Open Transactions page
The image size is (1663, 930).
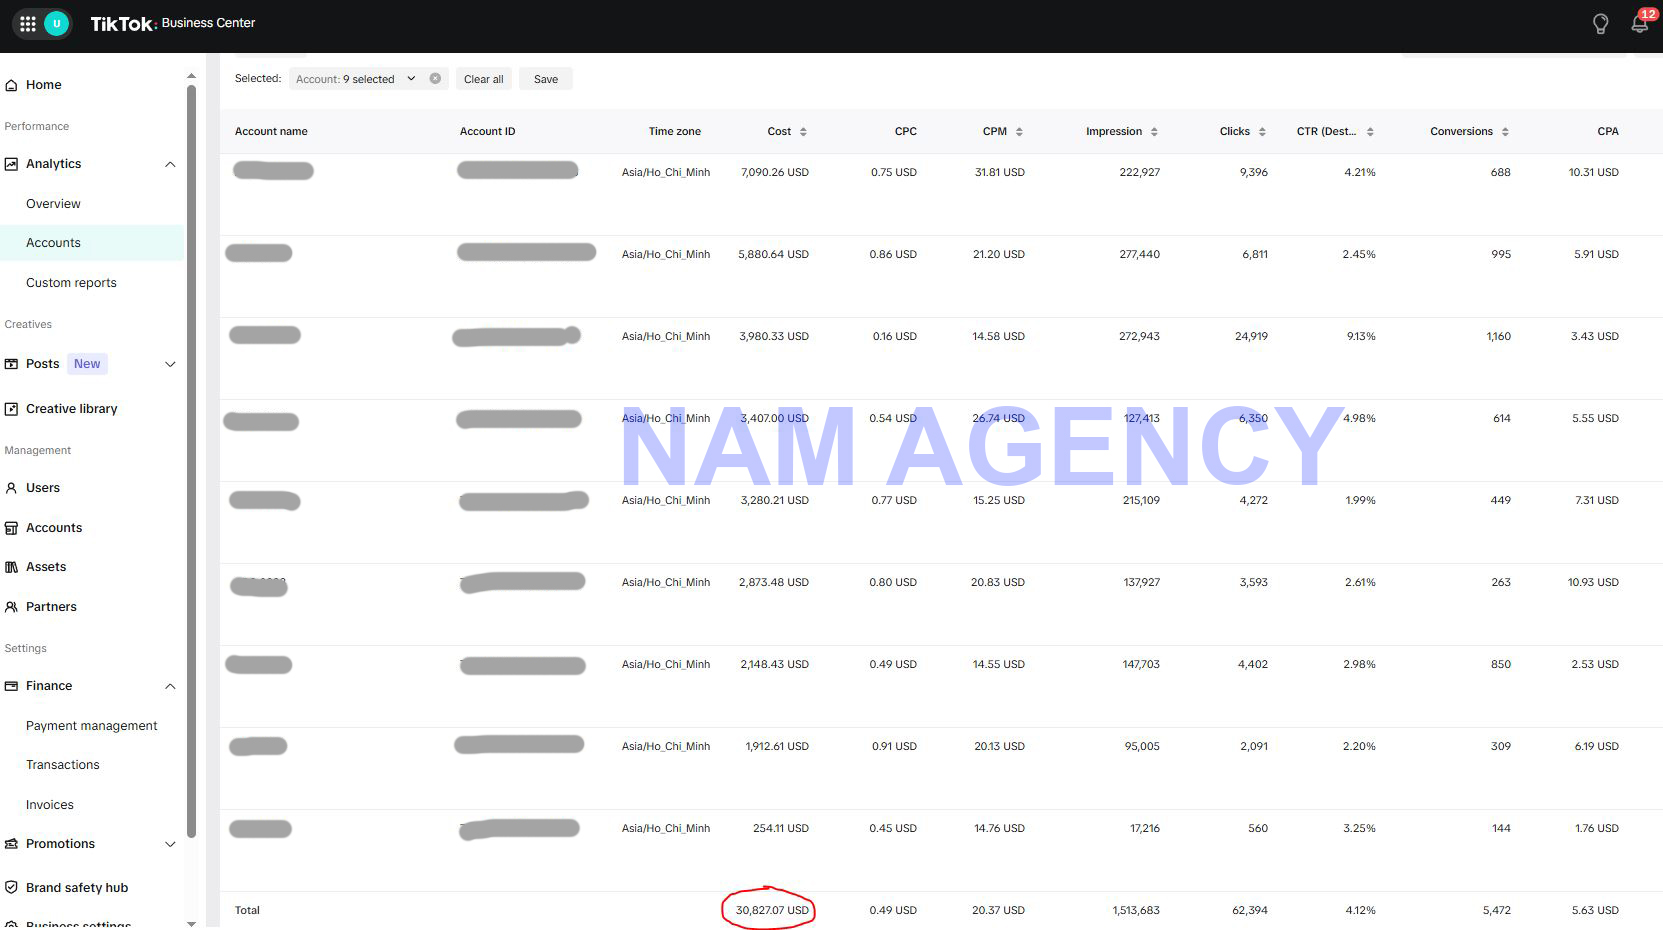(63, 765)
